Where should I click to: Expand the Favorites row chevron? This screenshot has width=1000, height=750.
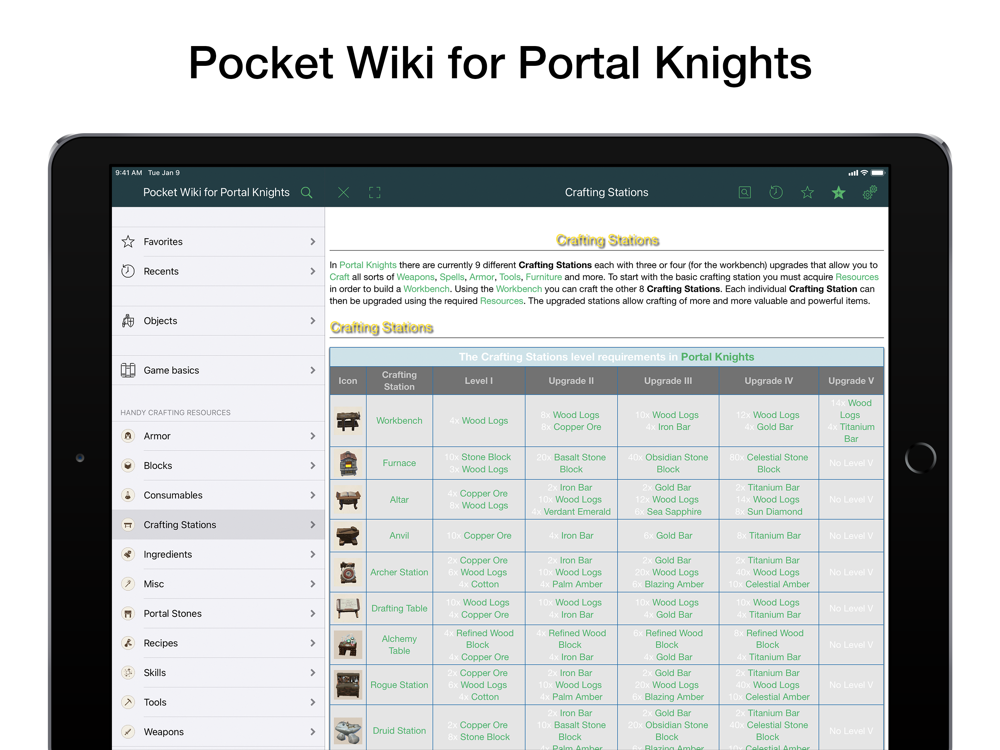pyautogui.click(x=312, y=242)
